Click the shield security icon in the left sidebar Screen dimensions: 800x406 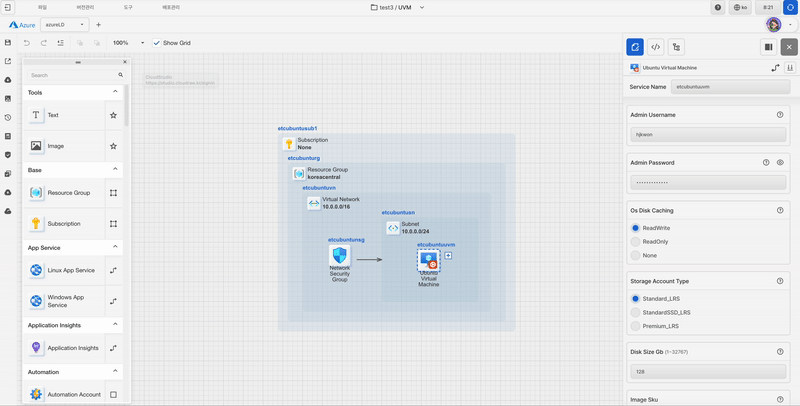tap(8, 155)
